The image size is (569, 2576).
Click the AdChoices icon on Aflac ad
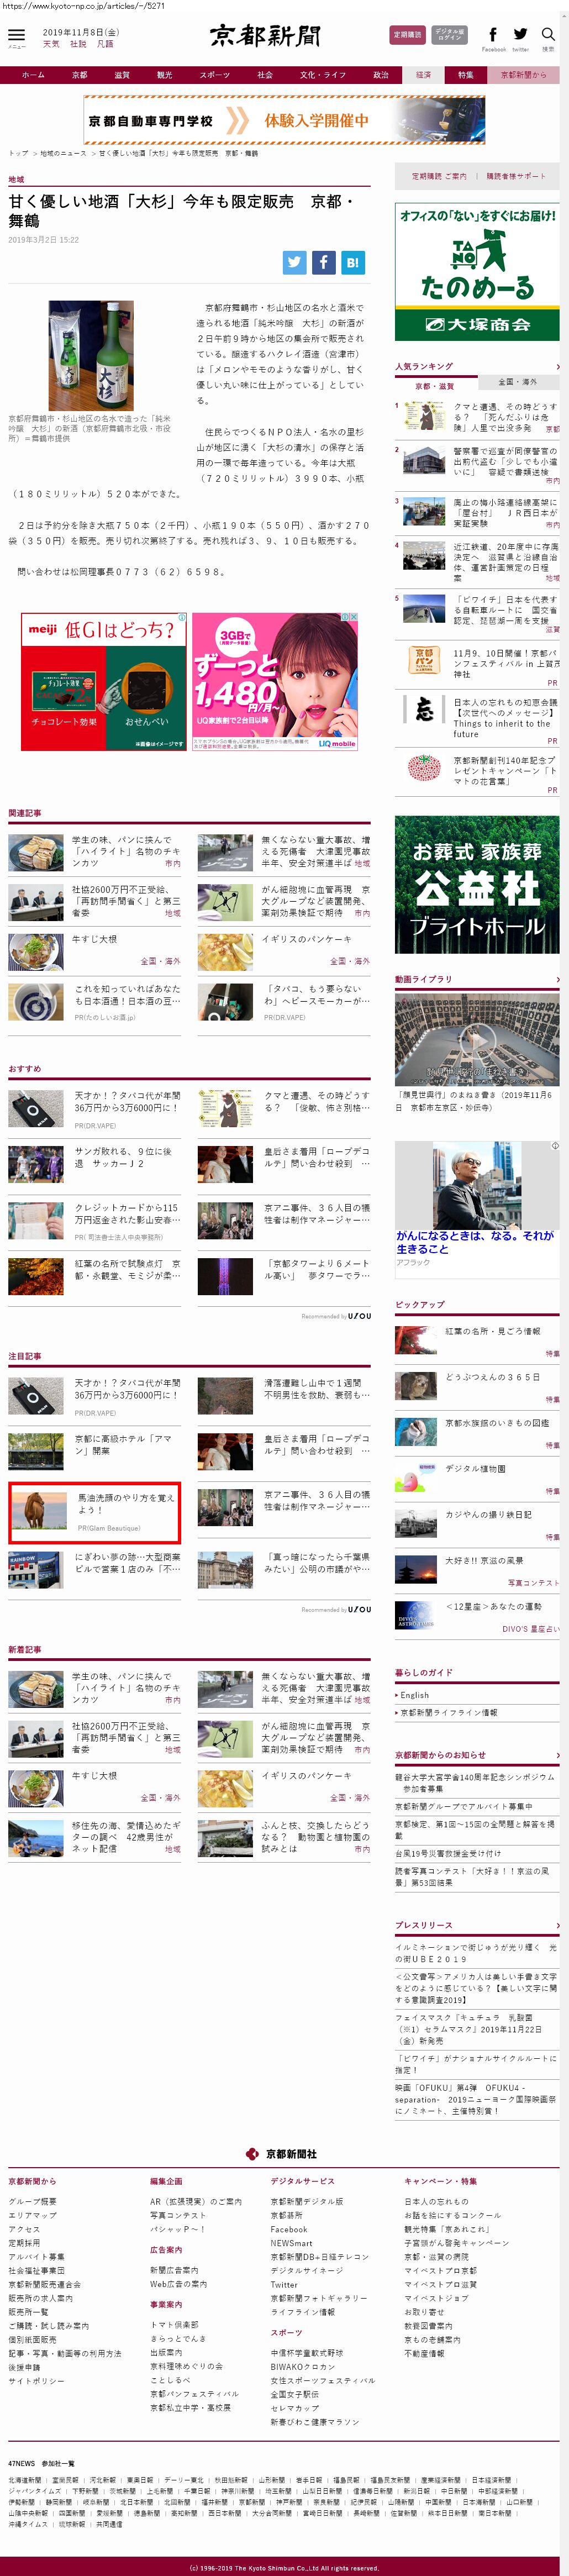(x=556, y=1146)
